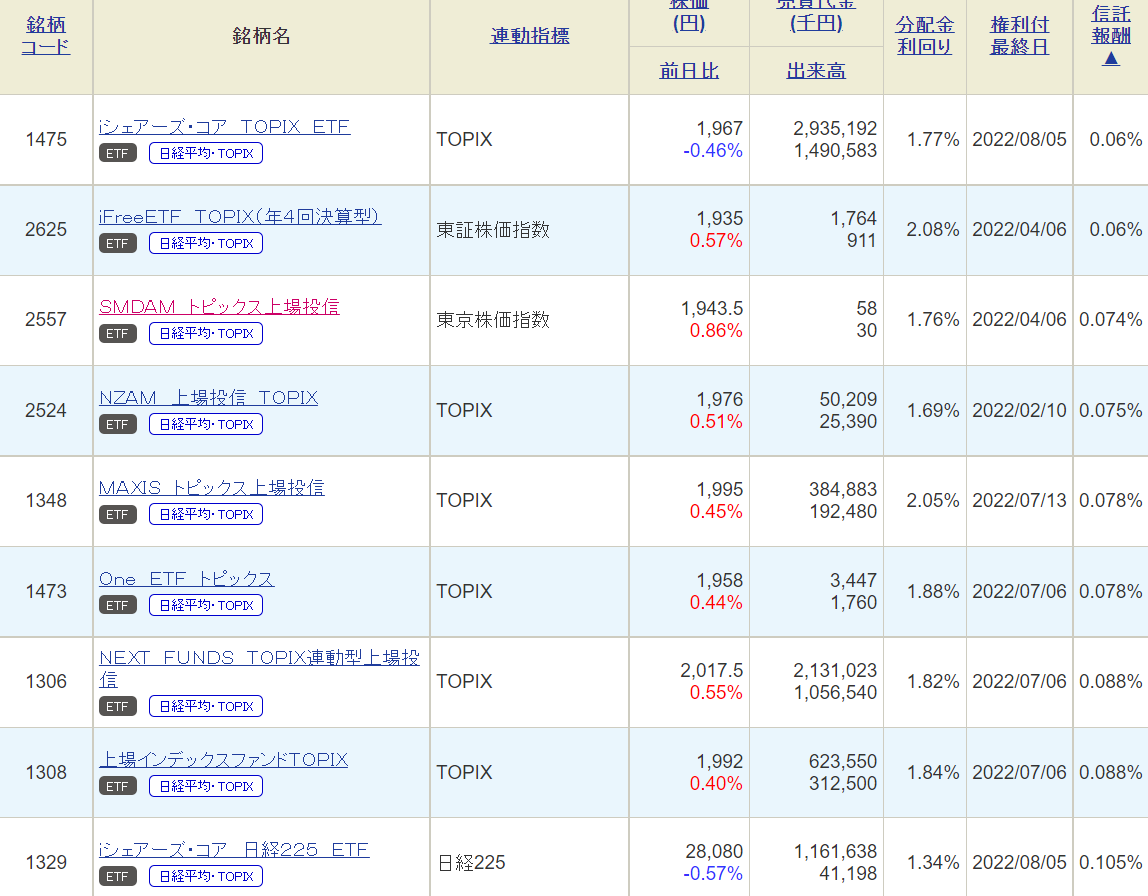The height and width of the screenshot is (896, 1148).
Task: Click ETF badge in row 1473
Action: 117,605
